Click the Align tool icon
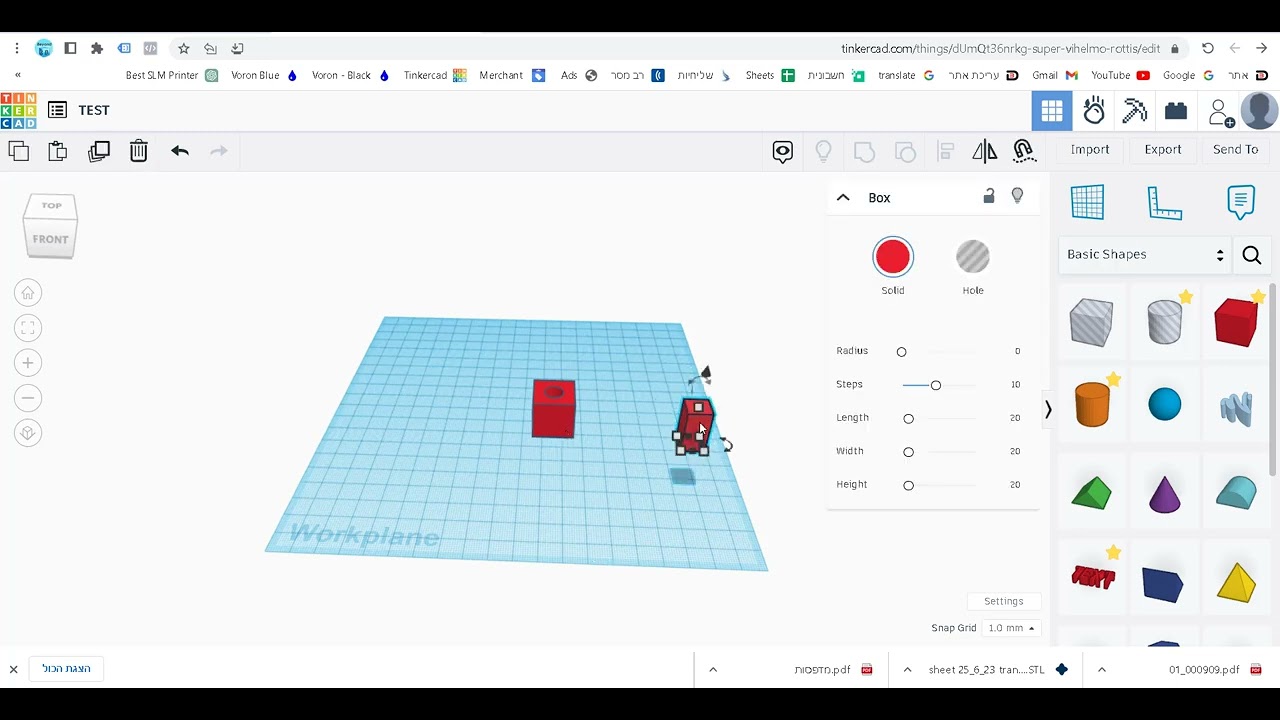The height and width of the screenshot is (720, 1280). [x=945, y=151]
